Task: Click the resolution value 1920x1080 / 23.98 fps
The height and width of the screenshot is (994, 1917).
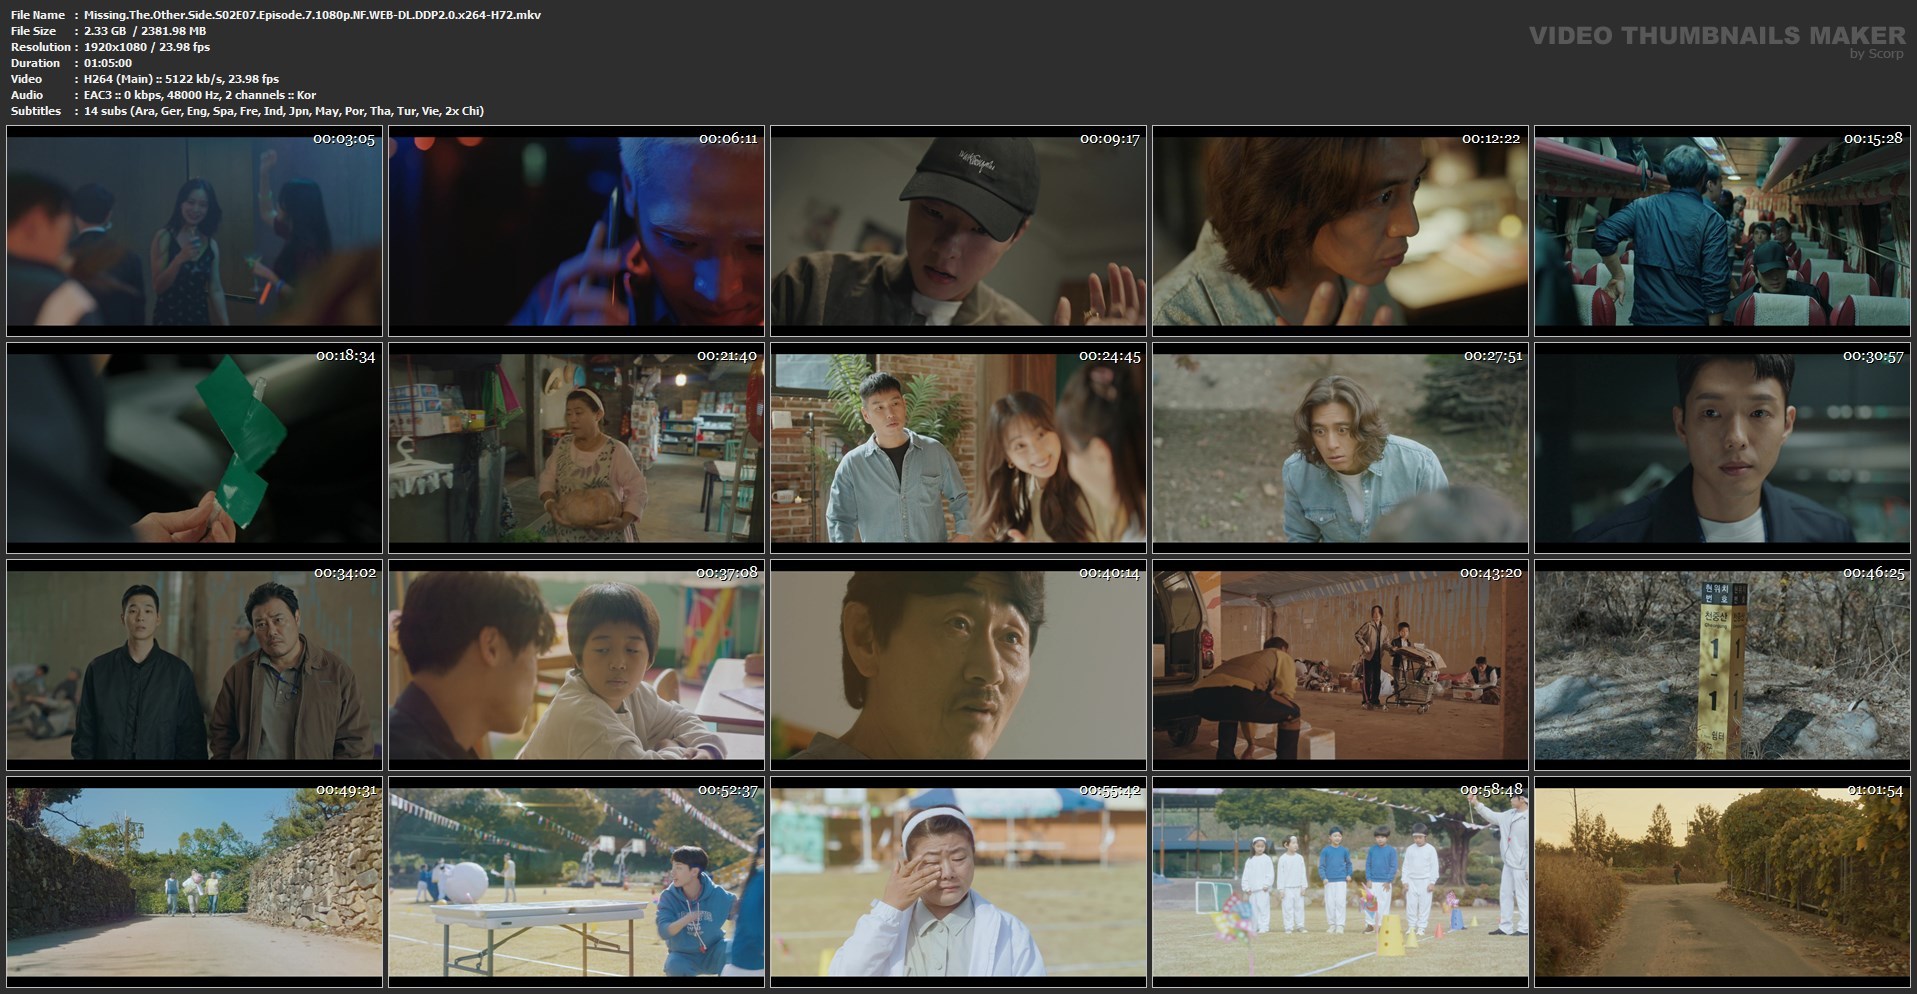Action: (147, 47)
